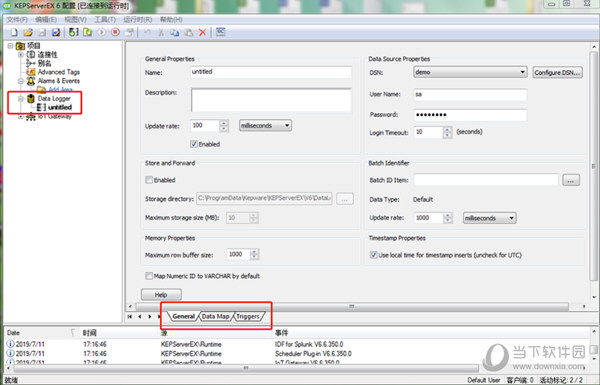Screen dimensions: 600x385
Task: Toggle the General Properties Enabled checkbox
Action: click(194, 144)
